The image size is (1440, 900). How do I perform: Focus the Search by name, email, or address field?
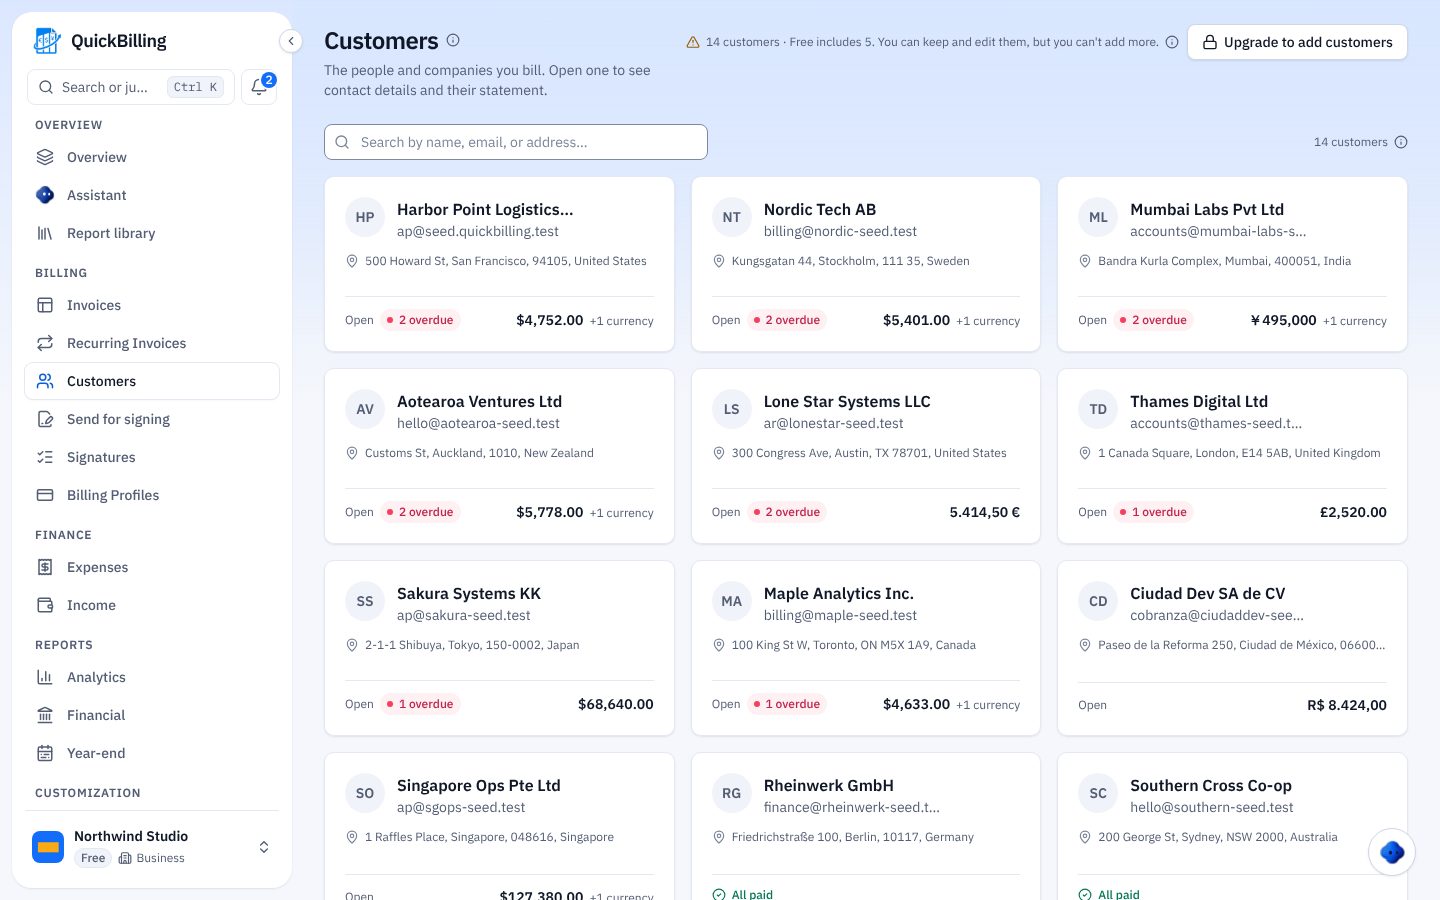516,142
